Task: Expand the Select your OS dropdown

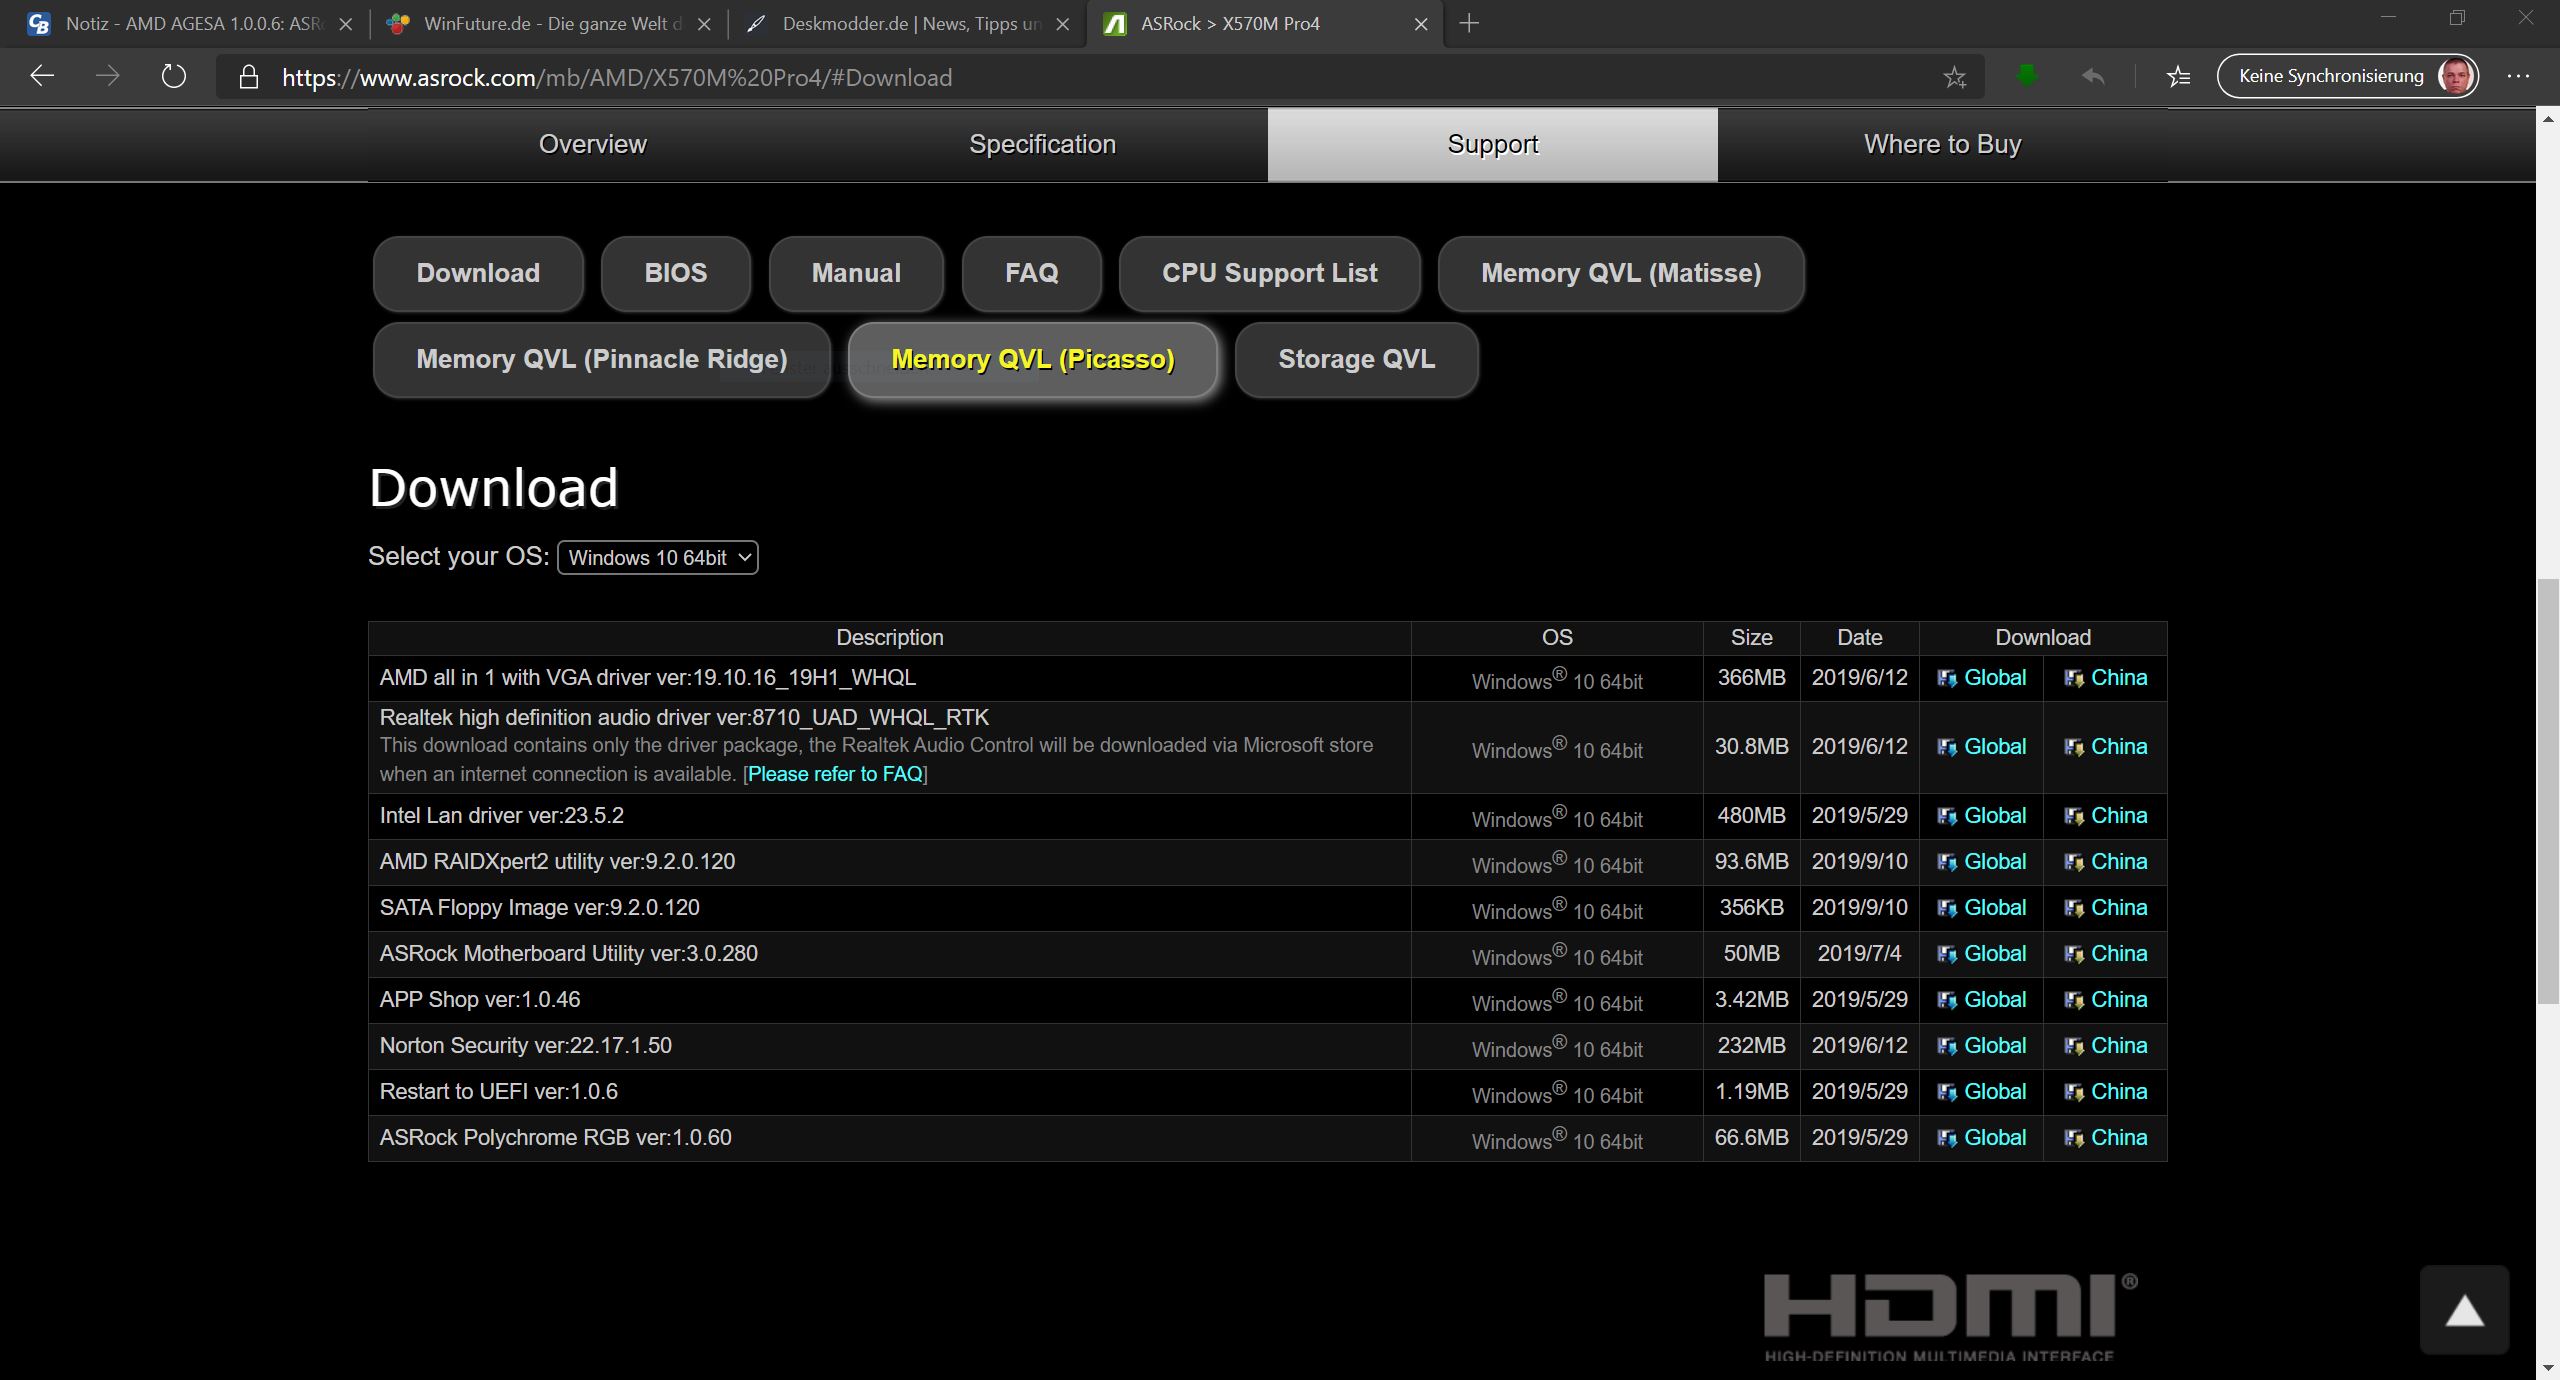Action: 658,558
